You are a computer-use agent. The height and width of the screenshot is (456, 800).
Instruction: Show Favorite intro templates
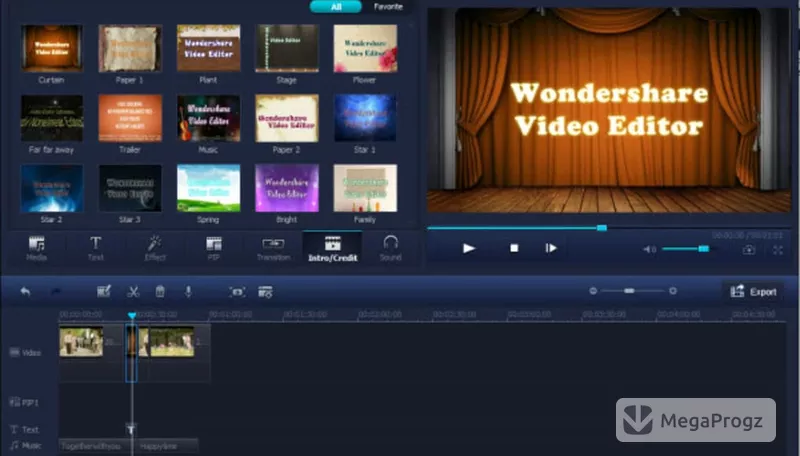[388, 7]
